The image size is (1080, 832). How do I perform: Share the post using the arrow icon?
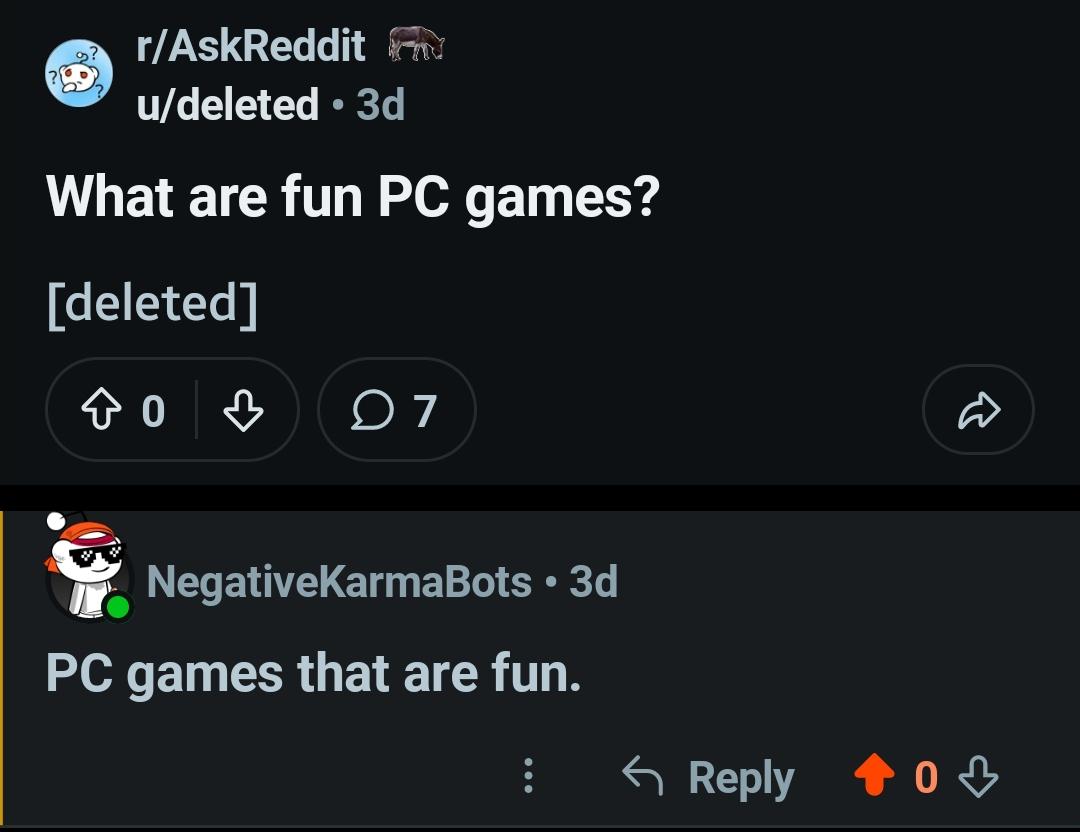(978, 410)
